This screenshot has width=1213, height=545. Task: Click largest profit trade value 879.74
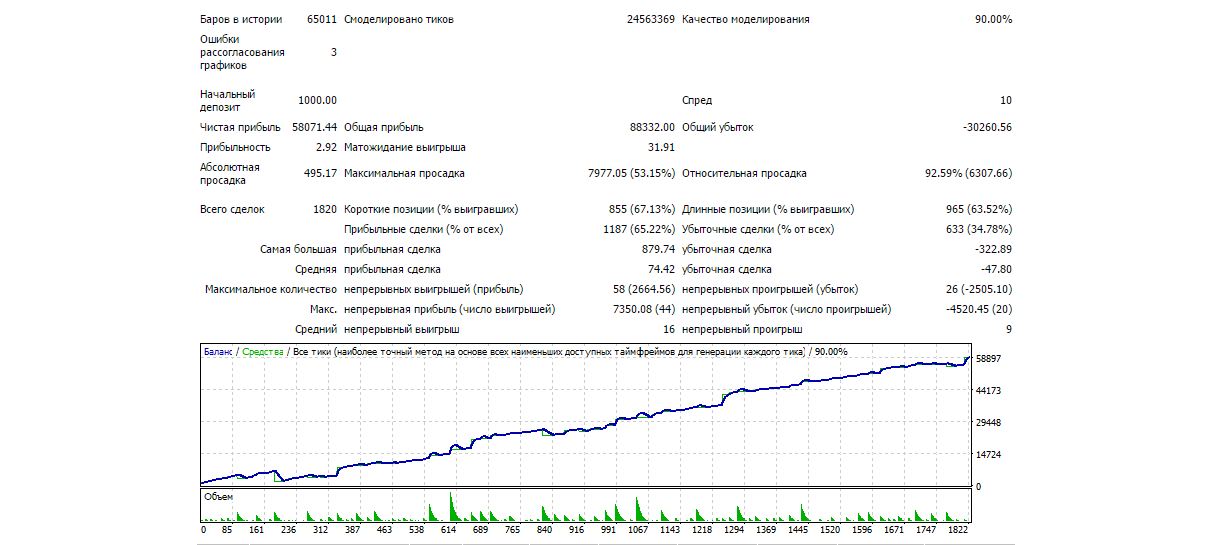pyautogui.click(x=659, y=249)
